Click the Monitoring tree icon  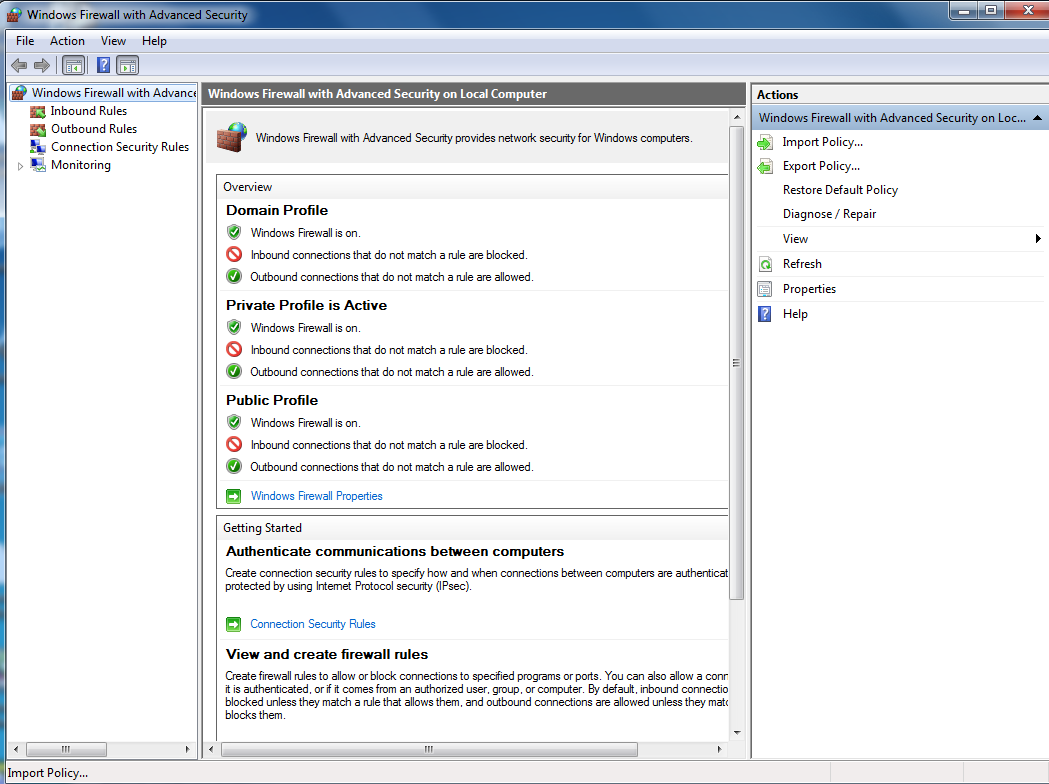(38, 165)
